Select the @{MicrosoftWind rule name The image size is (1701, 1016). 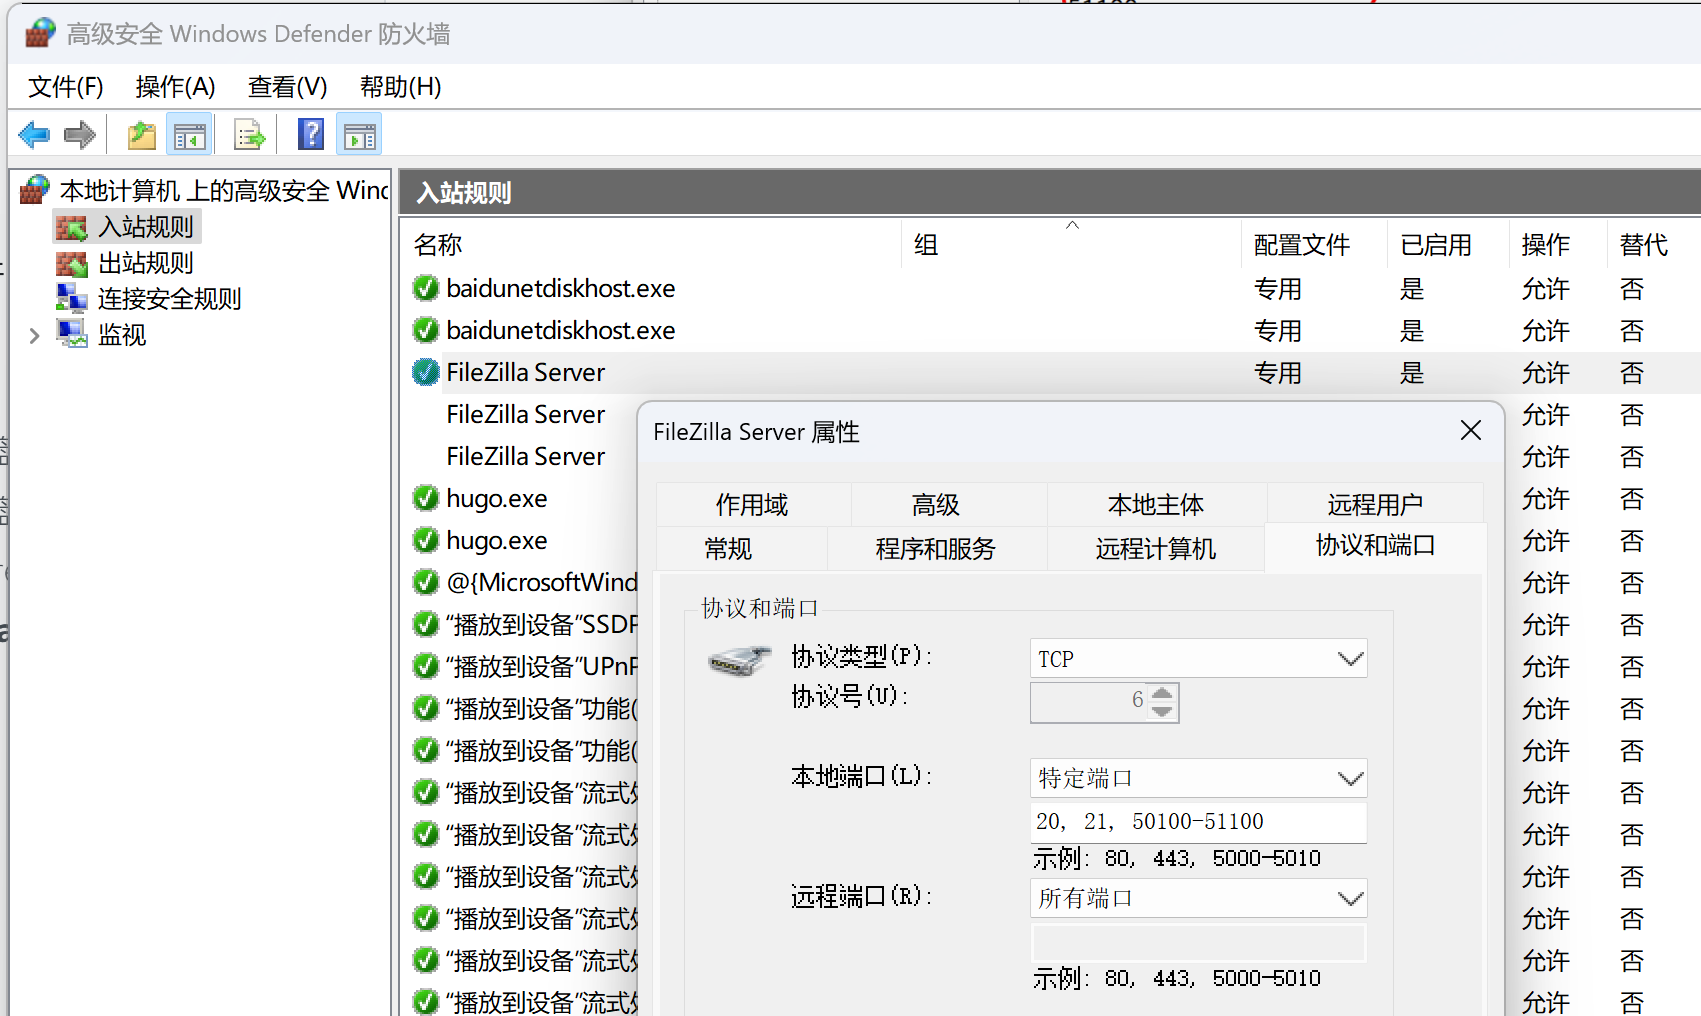542,582
